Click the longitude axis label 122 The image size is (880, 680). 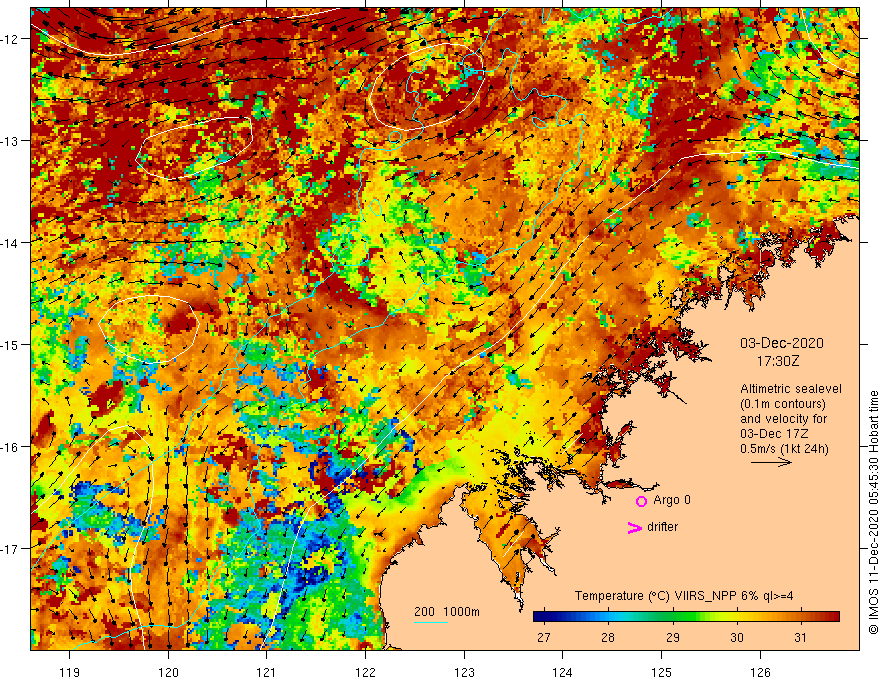point(365,672)
